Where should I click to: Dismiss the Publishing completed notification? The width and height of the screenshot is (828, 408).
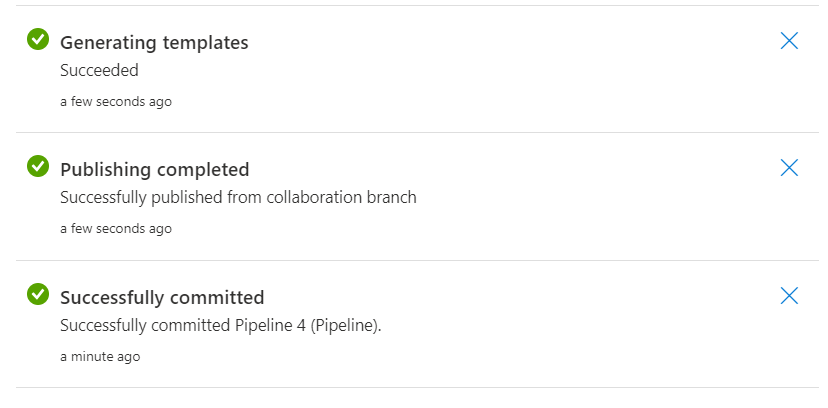[789, 168]
